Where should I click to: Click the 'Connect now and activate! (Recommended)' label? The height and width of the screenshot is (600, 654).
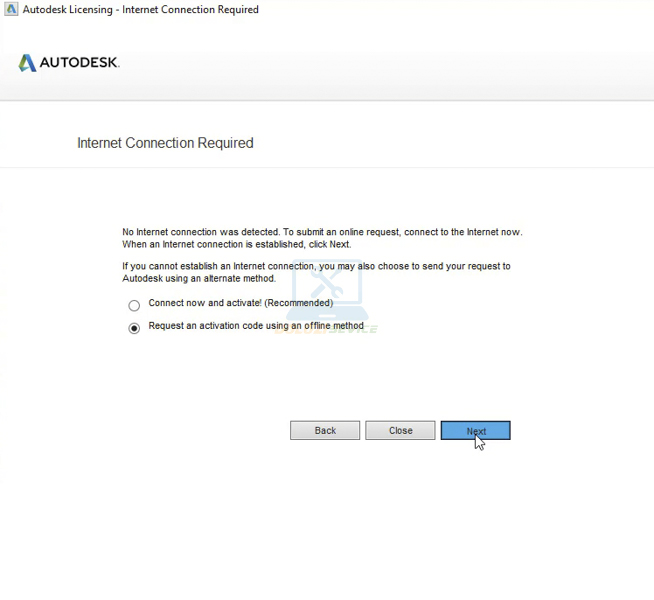pyautogui.click(x=240, y=303)
